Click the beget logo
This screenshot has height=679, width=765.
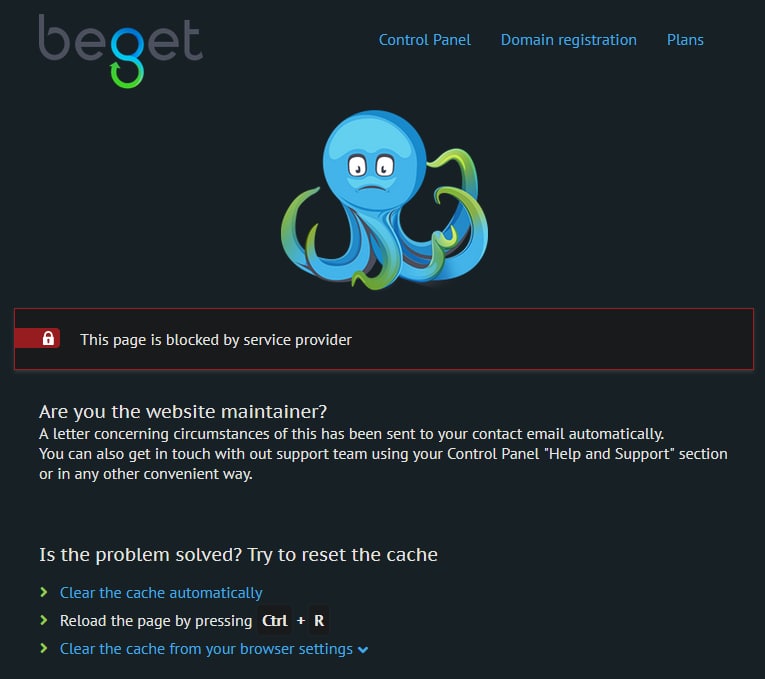tap(121, 51)
